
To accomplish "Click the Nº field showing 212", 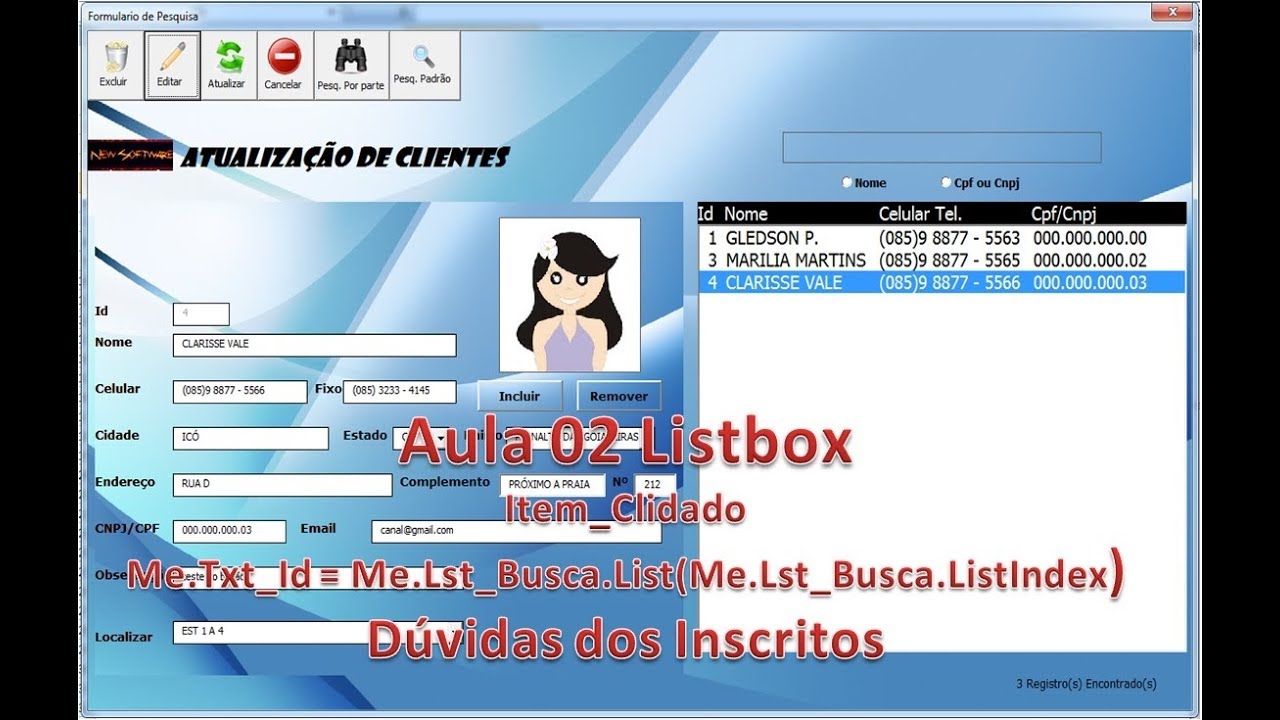I will 654,485.
